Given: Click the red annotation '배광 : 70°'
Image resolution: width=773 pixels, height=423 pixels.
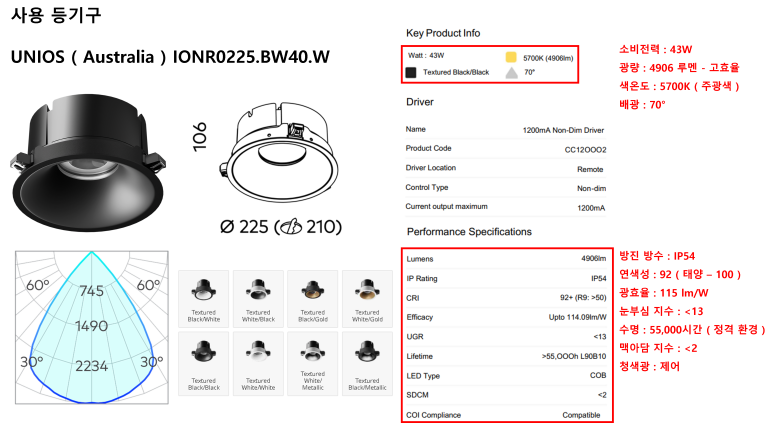Looking at the screenshot, I should point(642,105).
